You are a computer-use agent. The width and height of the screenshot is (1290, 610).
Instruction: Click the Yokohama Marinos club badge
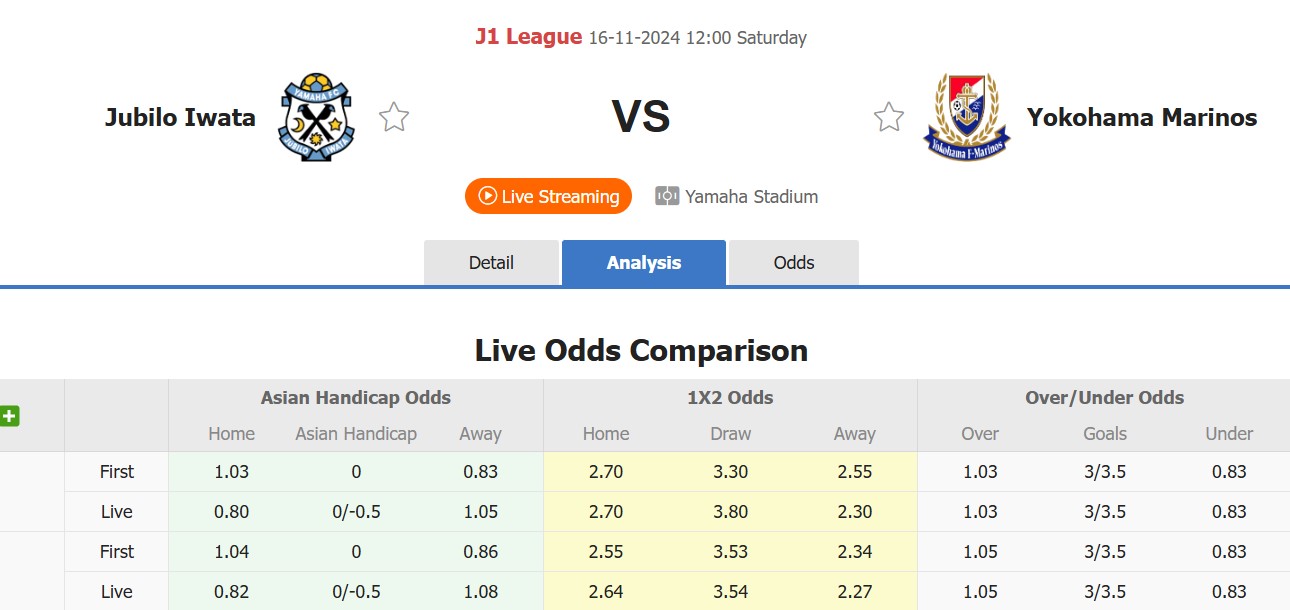[x=965, y=116]
